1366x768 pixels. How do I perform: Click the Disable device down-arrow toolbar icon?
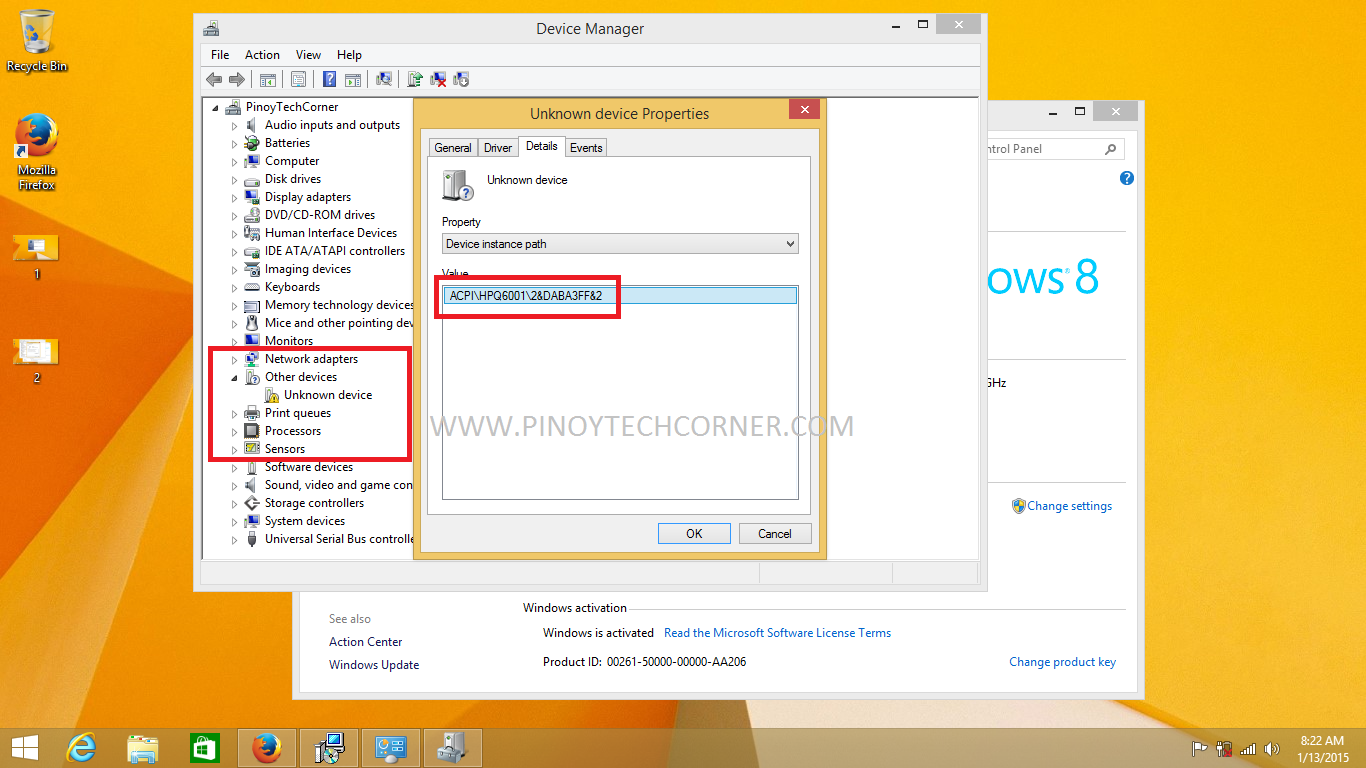461,79
